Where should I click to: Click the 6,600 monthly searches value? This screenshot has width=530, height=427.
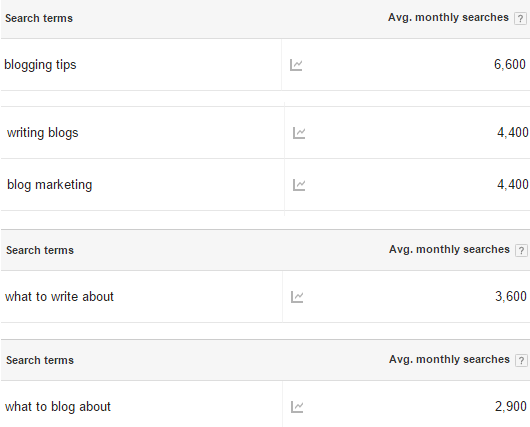pos(510,64)
